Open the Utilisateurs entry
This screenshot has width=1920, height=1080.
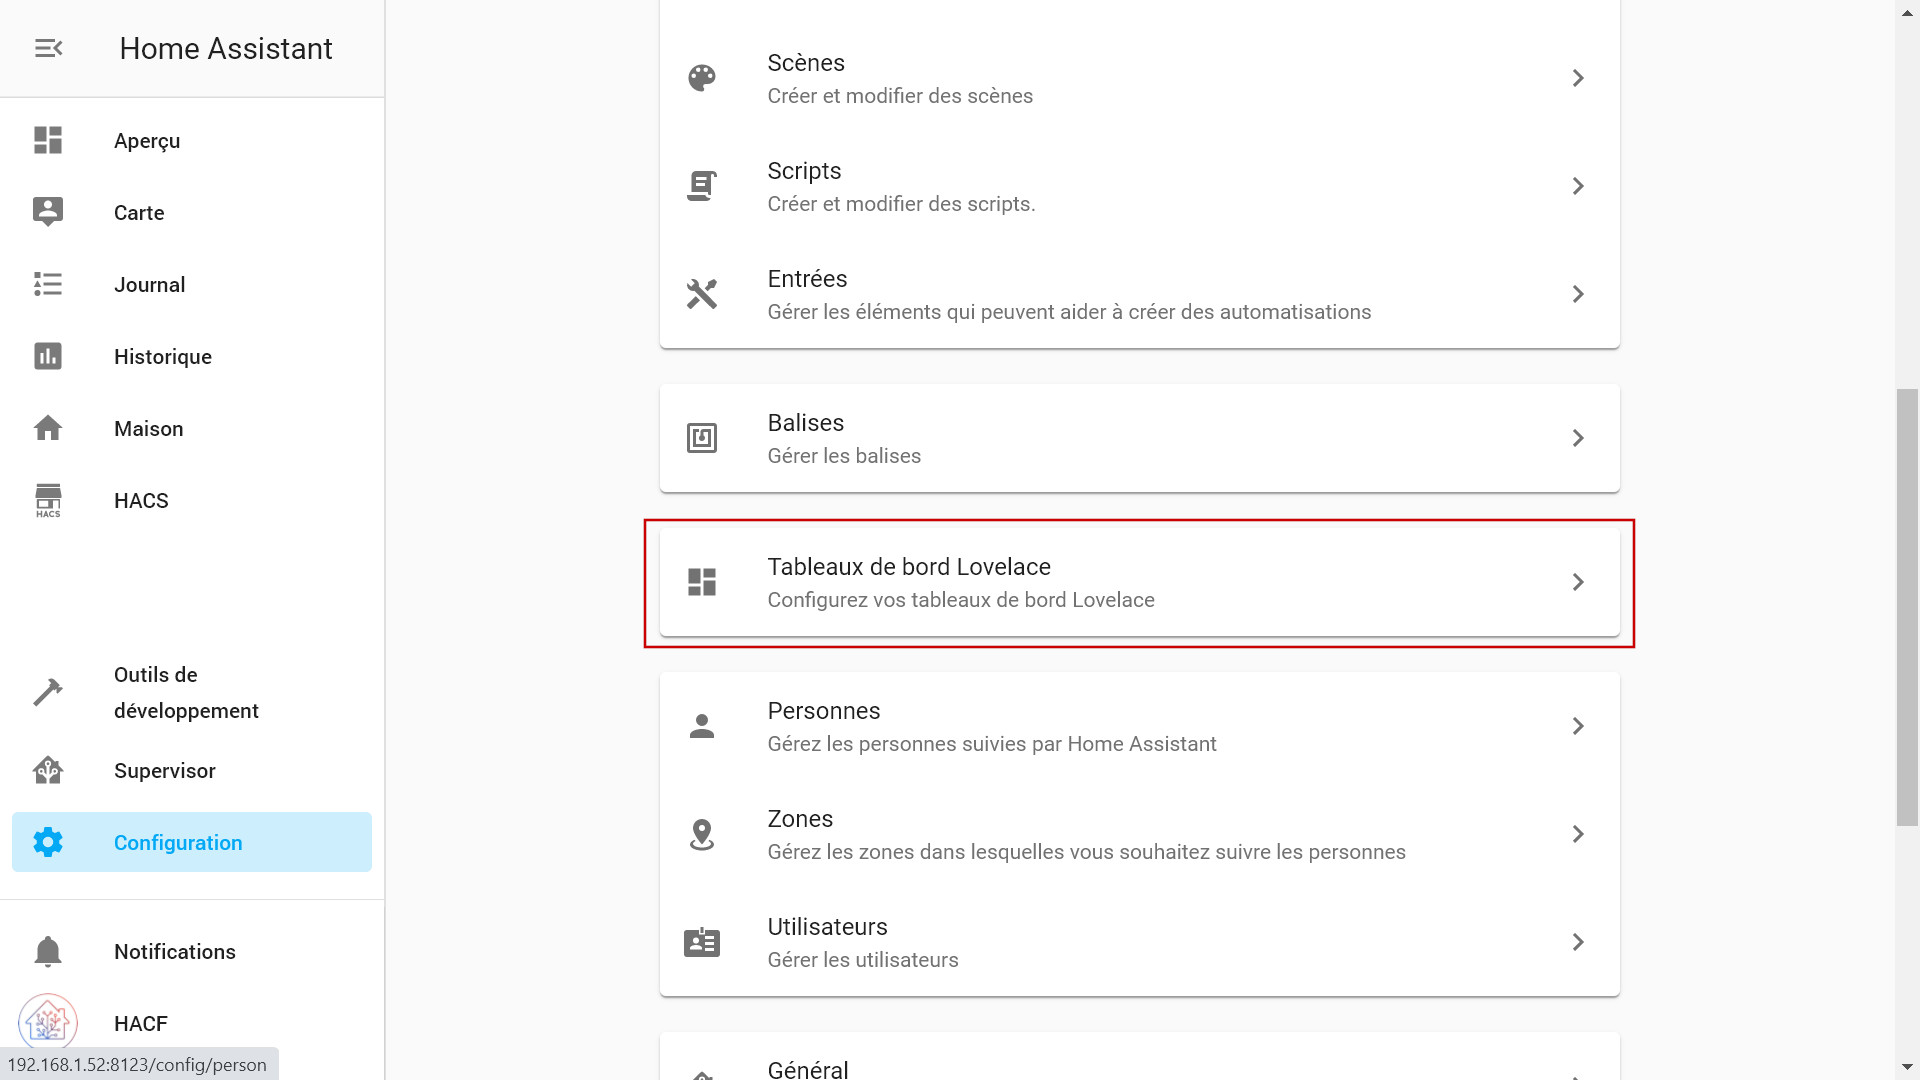1140,942
